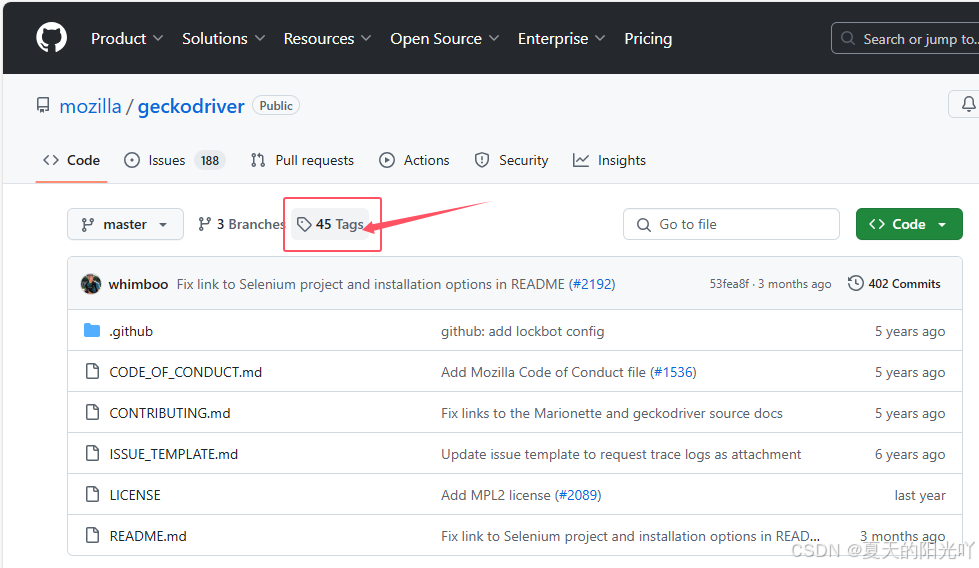
Task: Click whimboo's avatar thumbnail
Action: point(91,284)
